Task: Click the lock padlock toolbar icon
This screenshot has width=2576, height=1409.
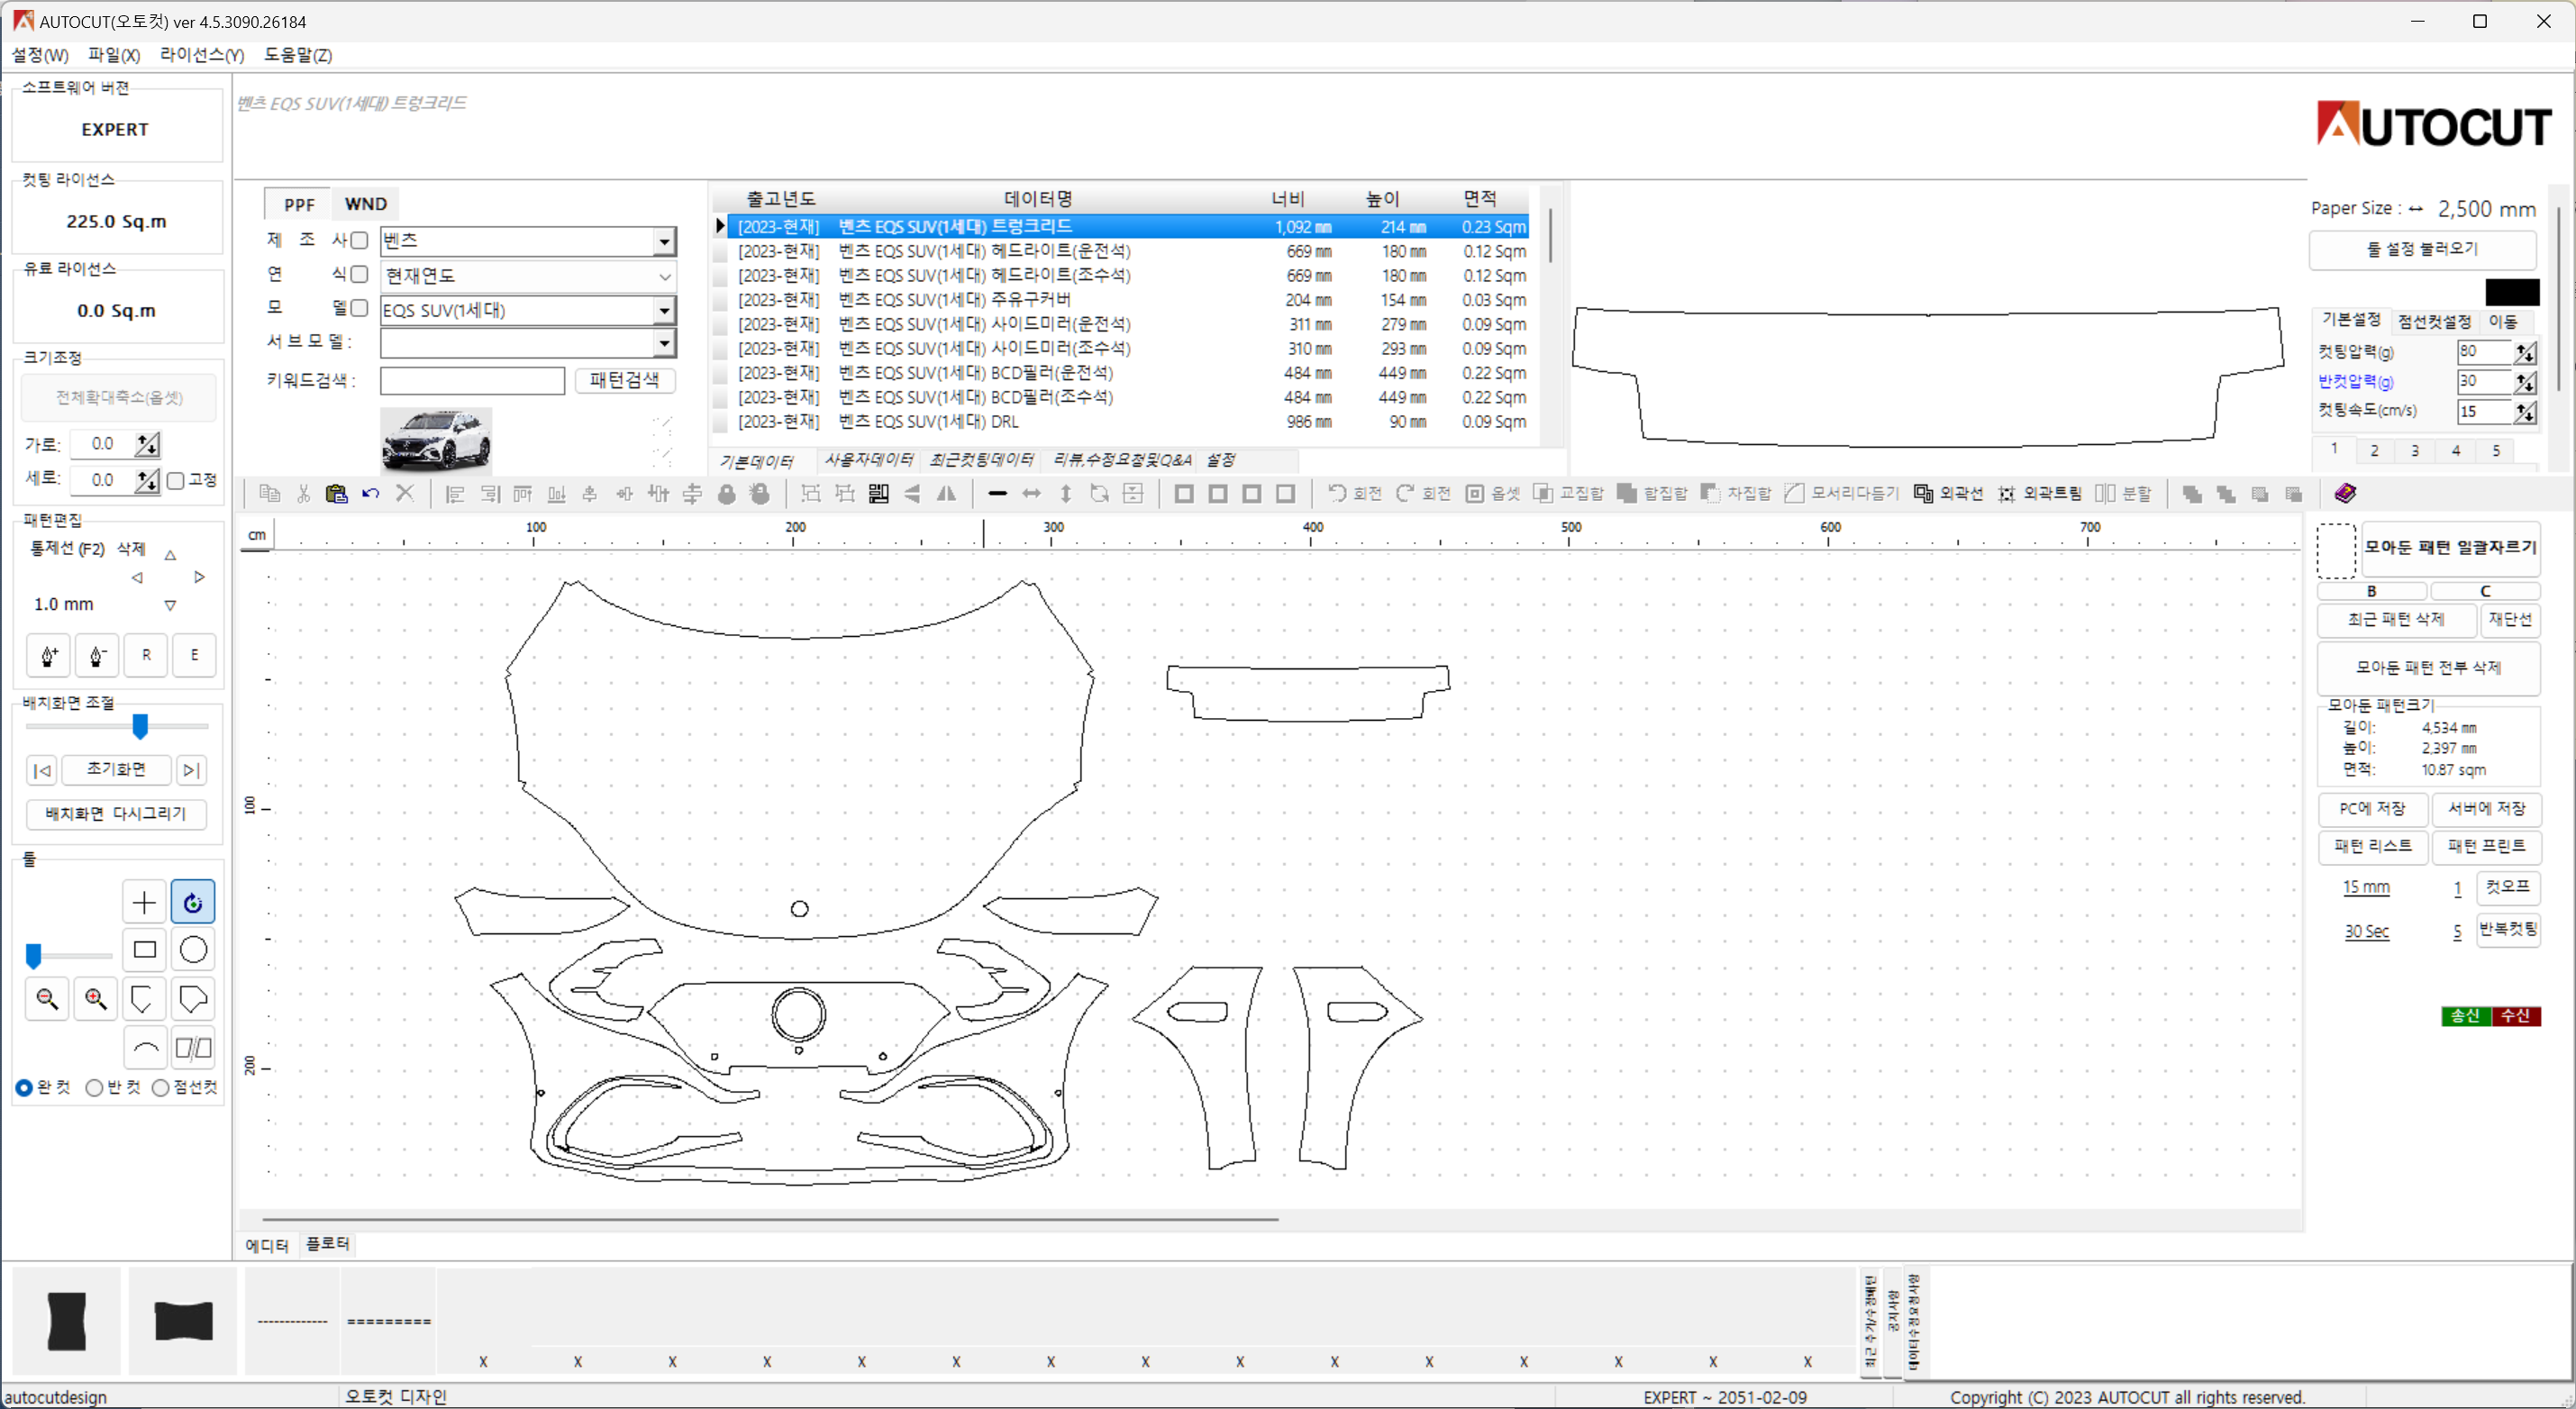Action: pyautogui.click(x=727, y=493)
